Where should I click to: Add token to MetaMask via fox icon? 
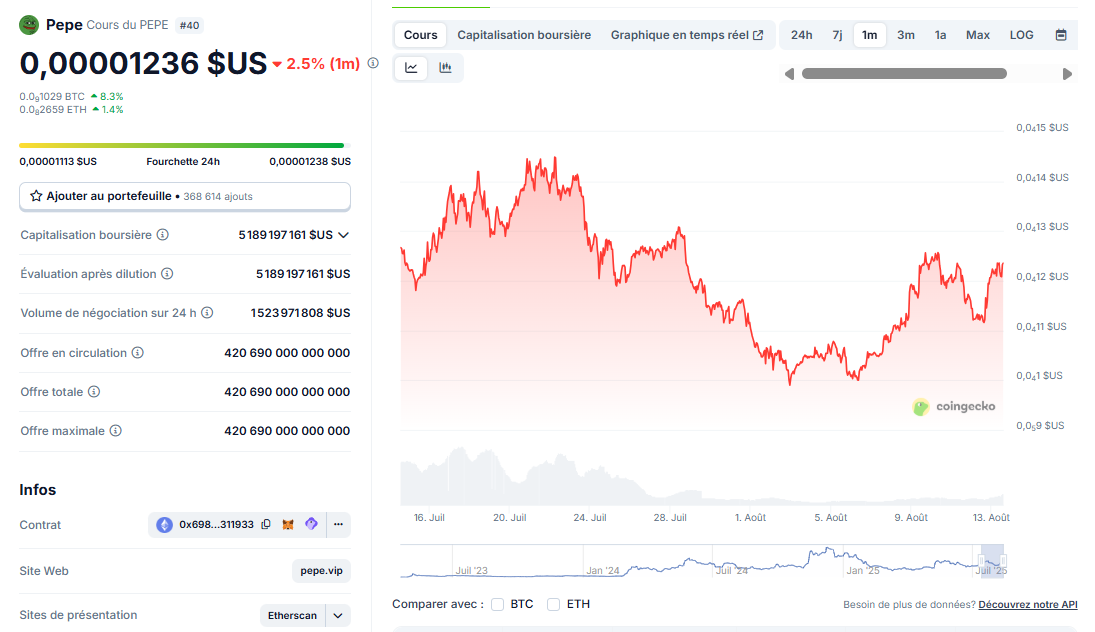point(288,524)
